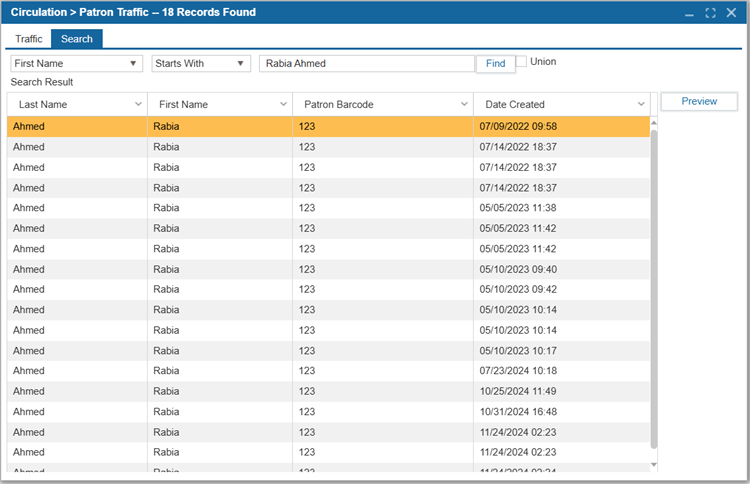
Task: Toggle the Union checkbox
Action: [x=521, y=61]
